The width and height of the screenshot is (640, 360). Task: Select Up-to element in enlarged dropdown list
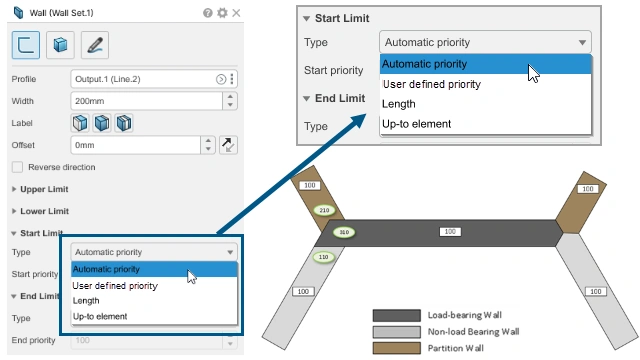point(485,124)
